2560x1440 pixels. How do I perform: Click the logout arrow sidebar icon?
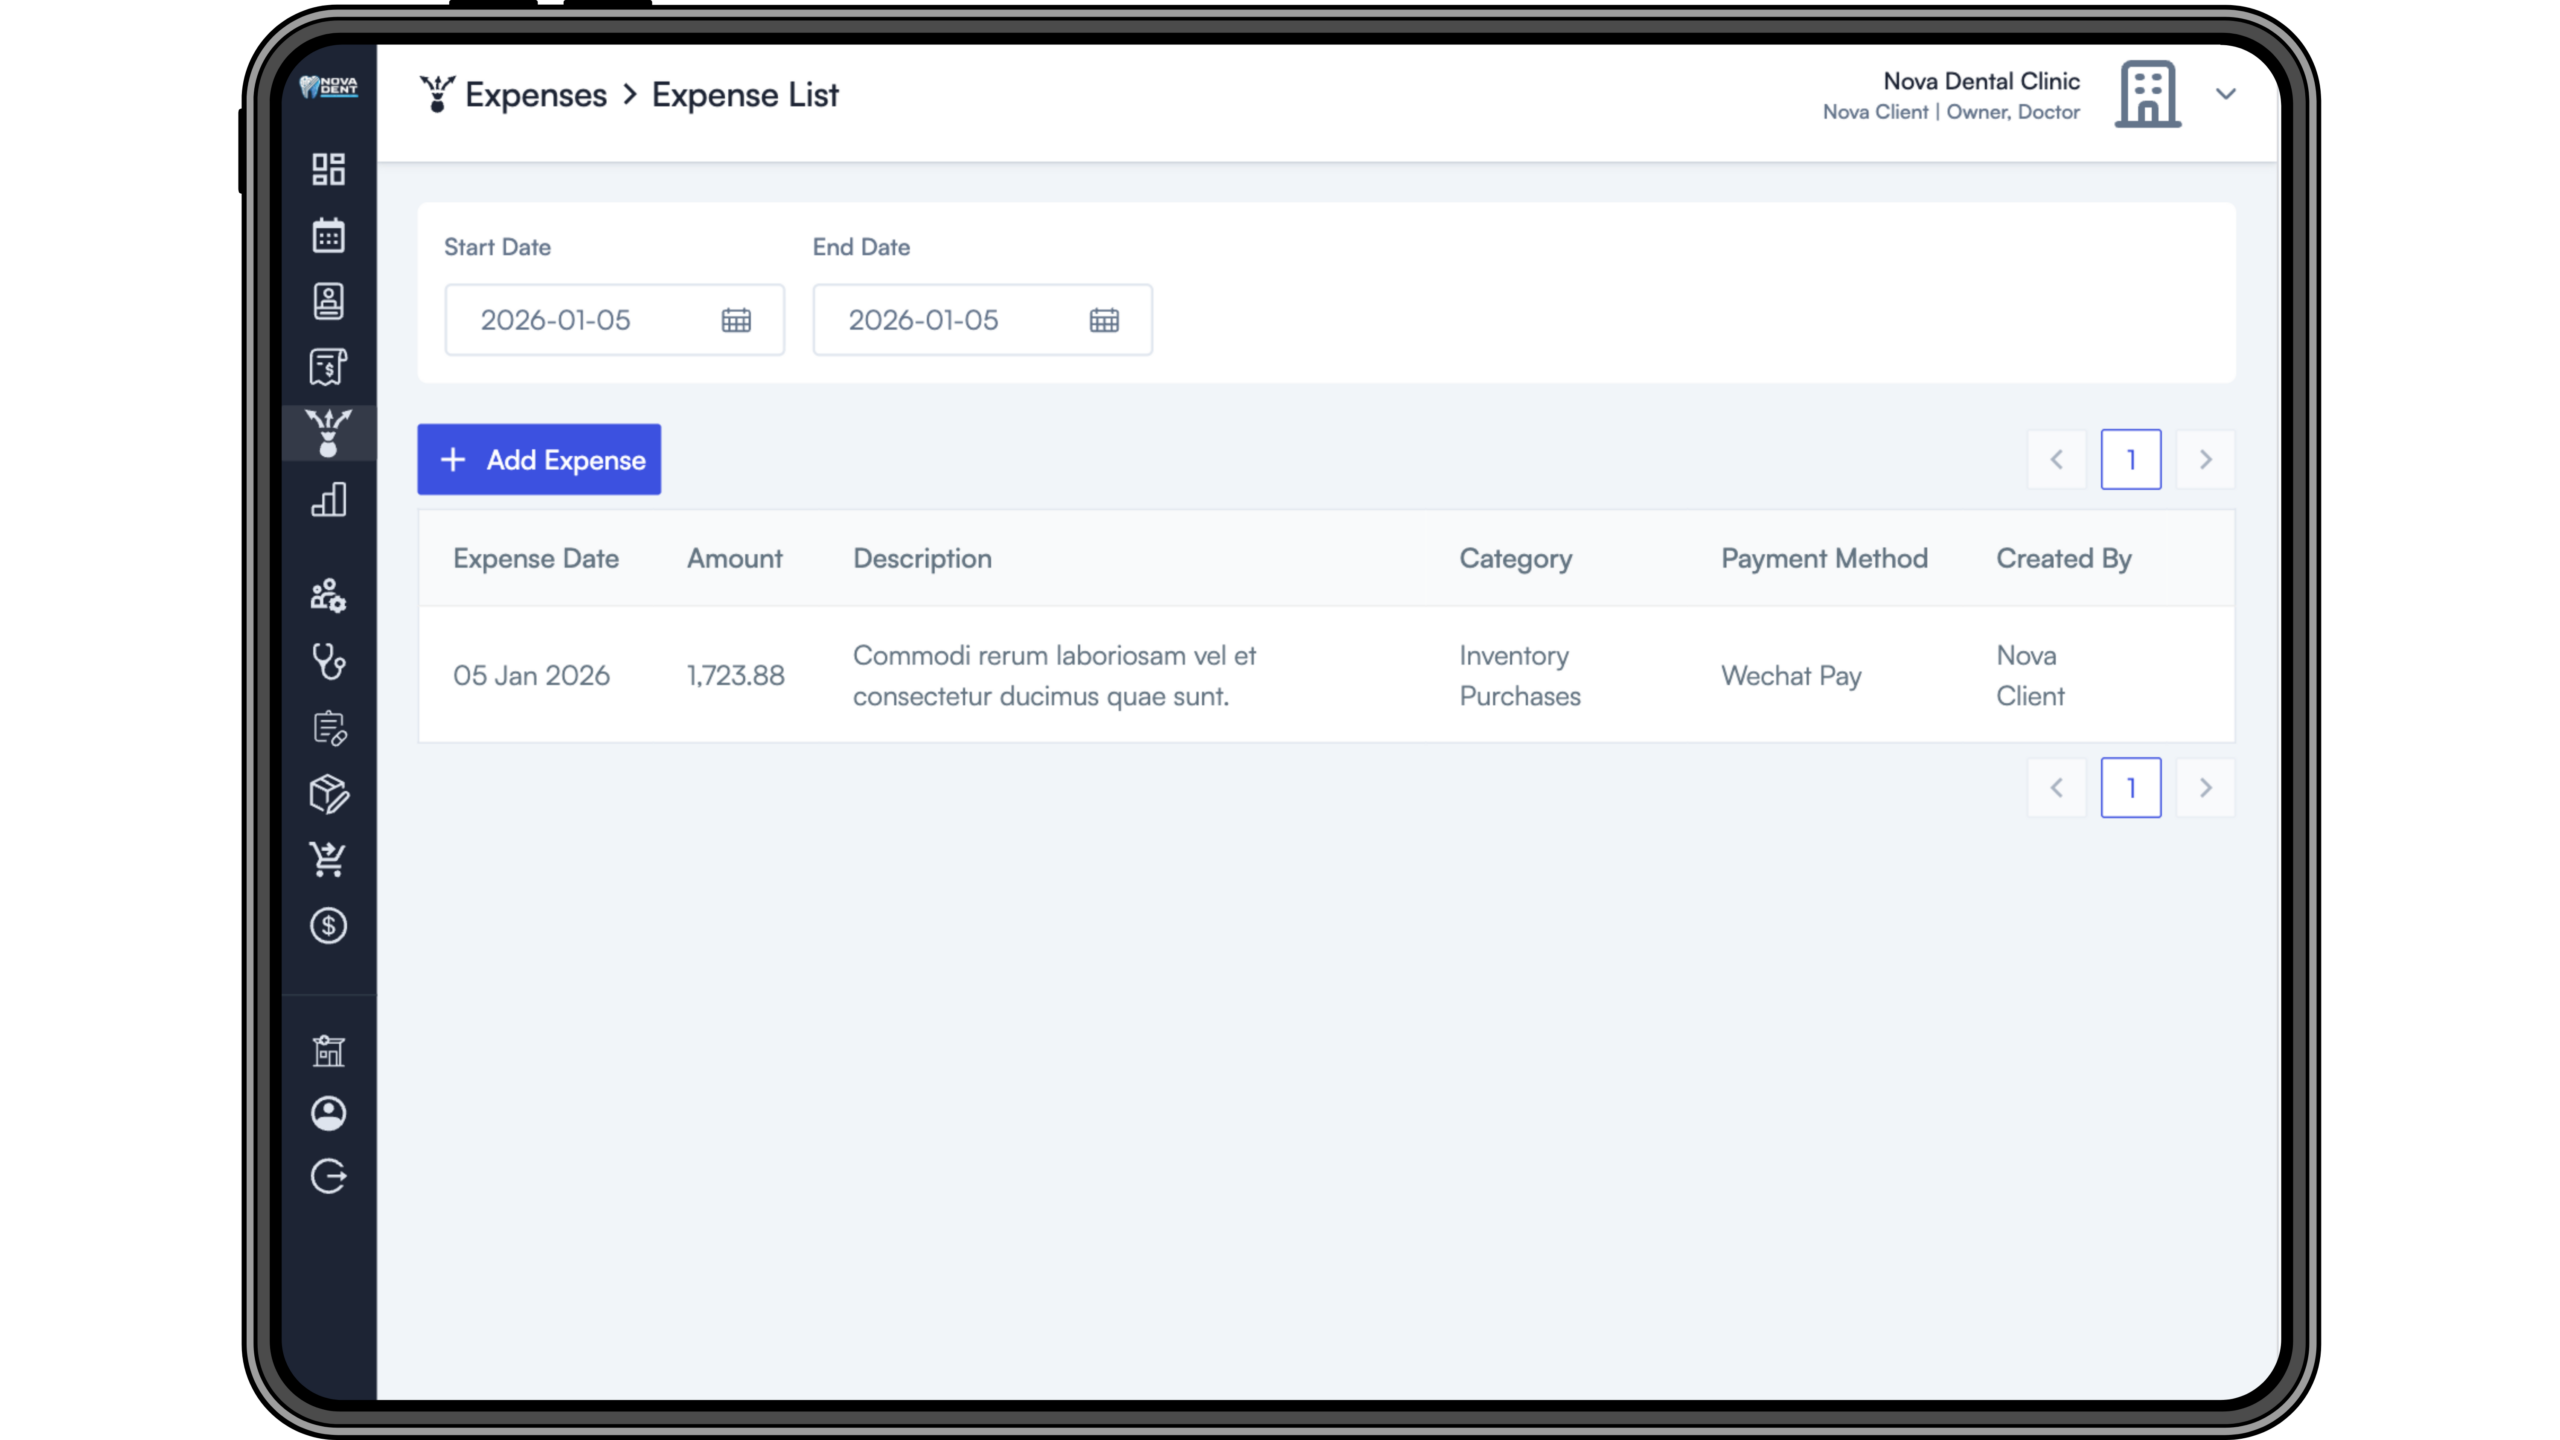(328, 1177)
